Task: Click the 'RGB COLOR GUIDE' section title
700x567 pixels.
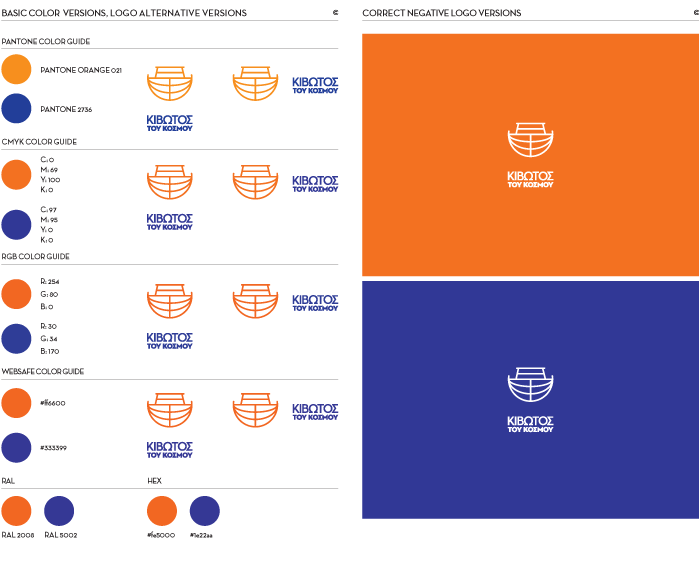Action: [x=36, y=257]
